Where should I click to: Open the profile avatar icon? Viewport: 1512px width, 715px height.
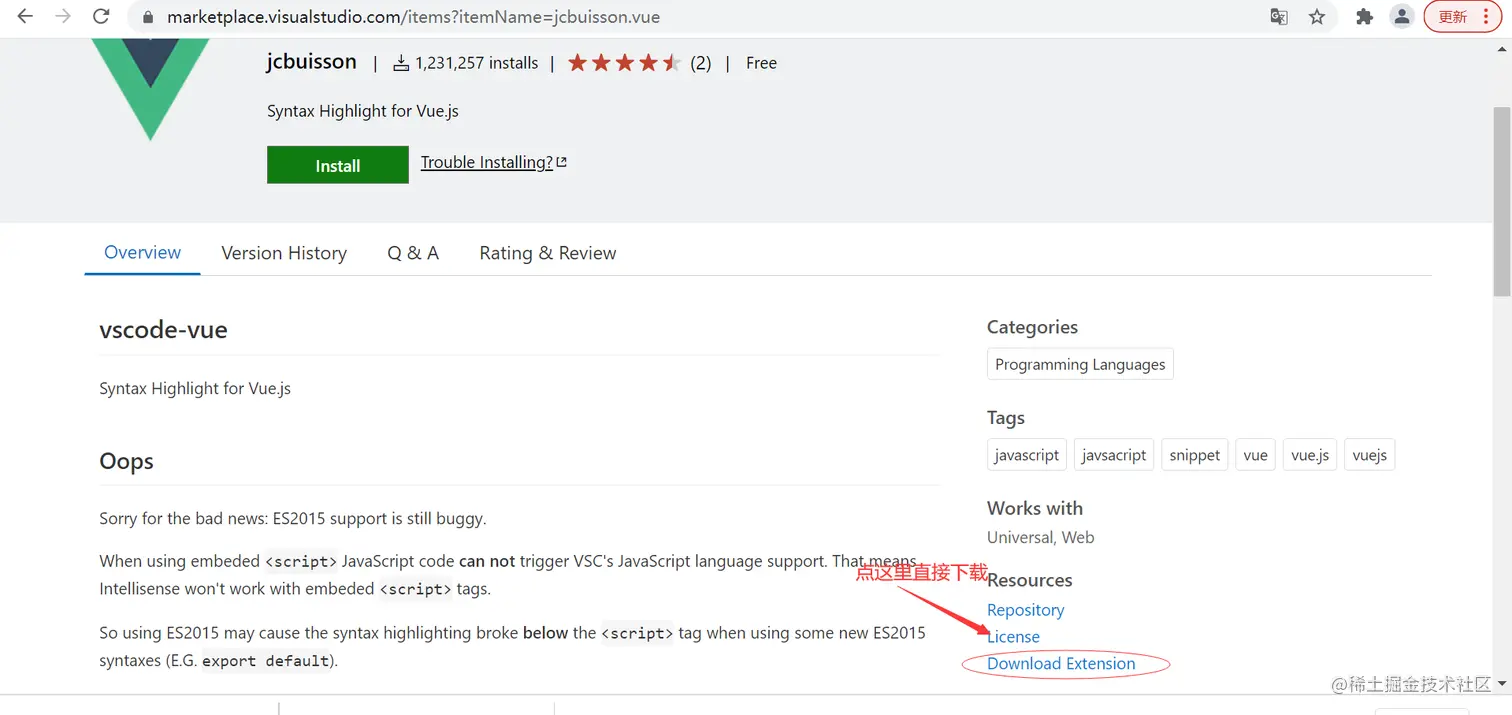(x=1402, y=17)
